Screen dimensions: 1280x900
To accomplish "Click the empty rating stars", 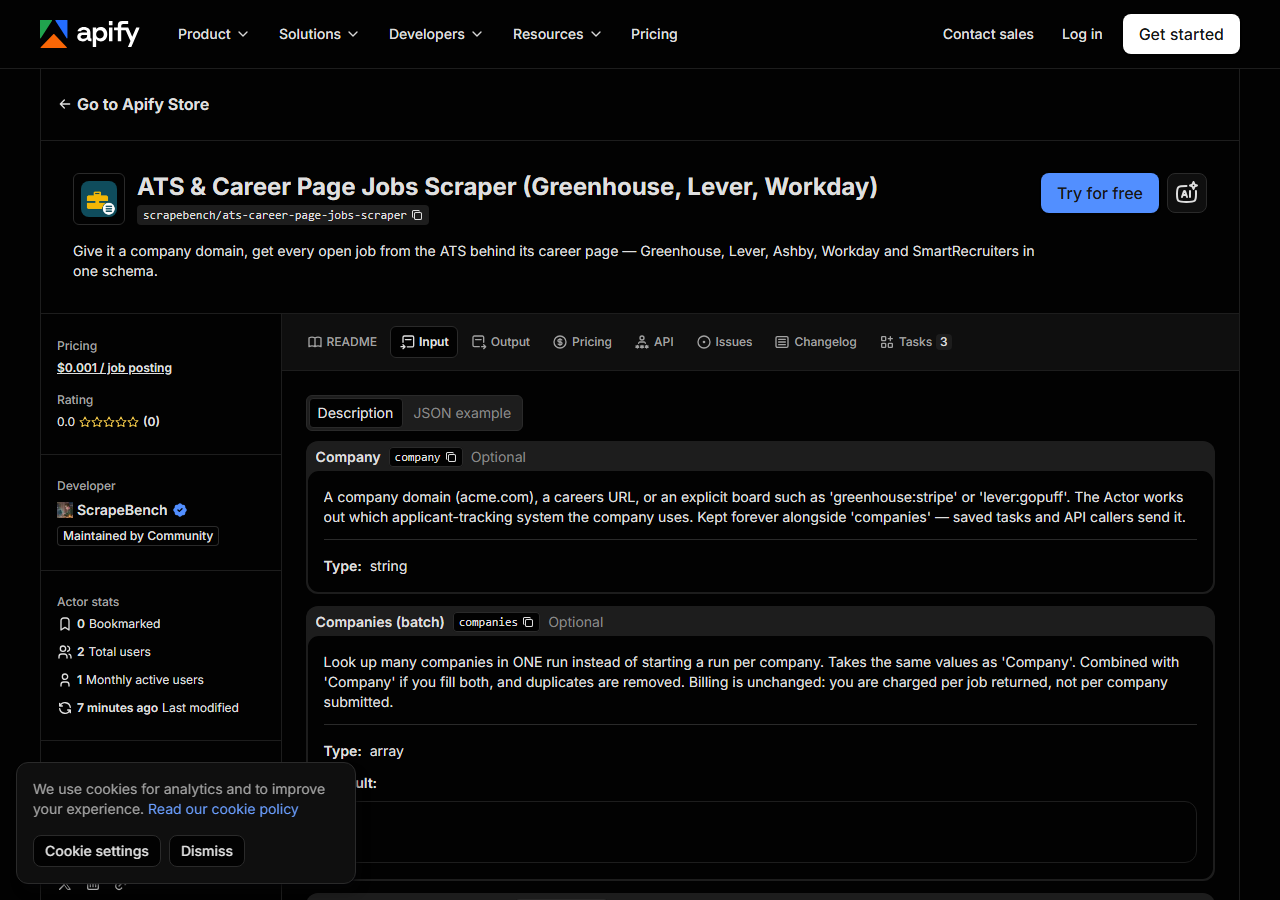I will (x=109, y=422).
